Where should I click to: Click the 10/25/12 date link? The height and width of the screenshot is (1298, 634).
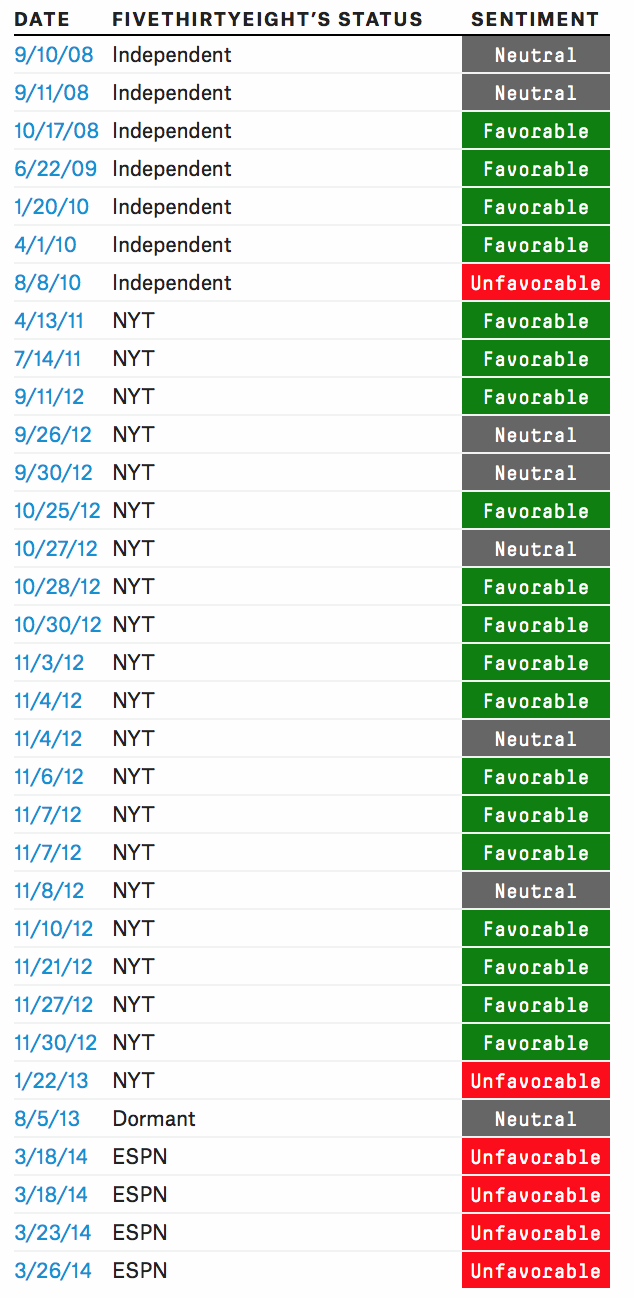click(57, 511)
